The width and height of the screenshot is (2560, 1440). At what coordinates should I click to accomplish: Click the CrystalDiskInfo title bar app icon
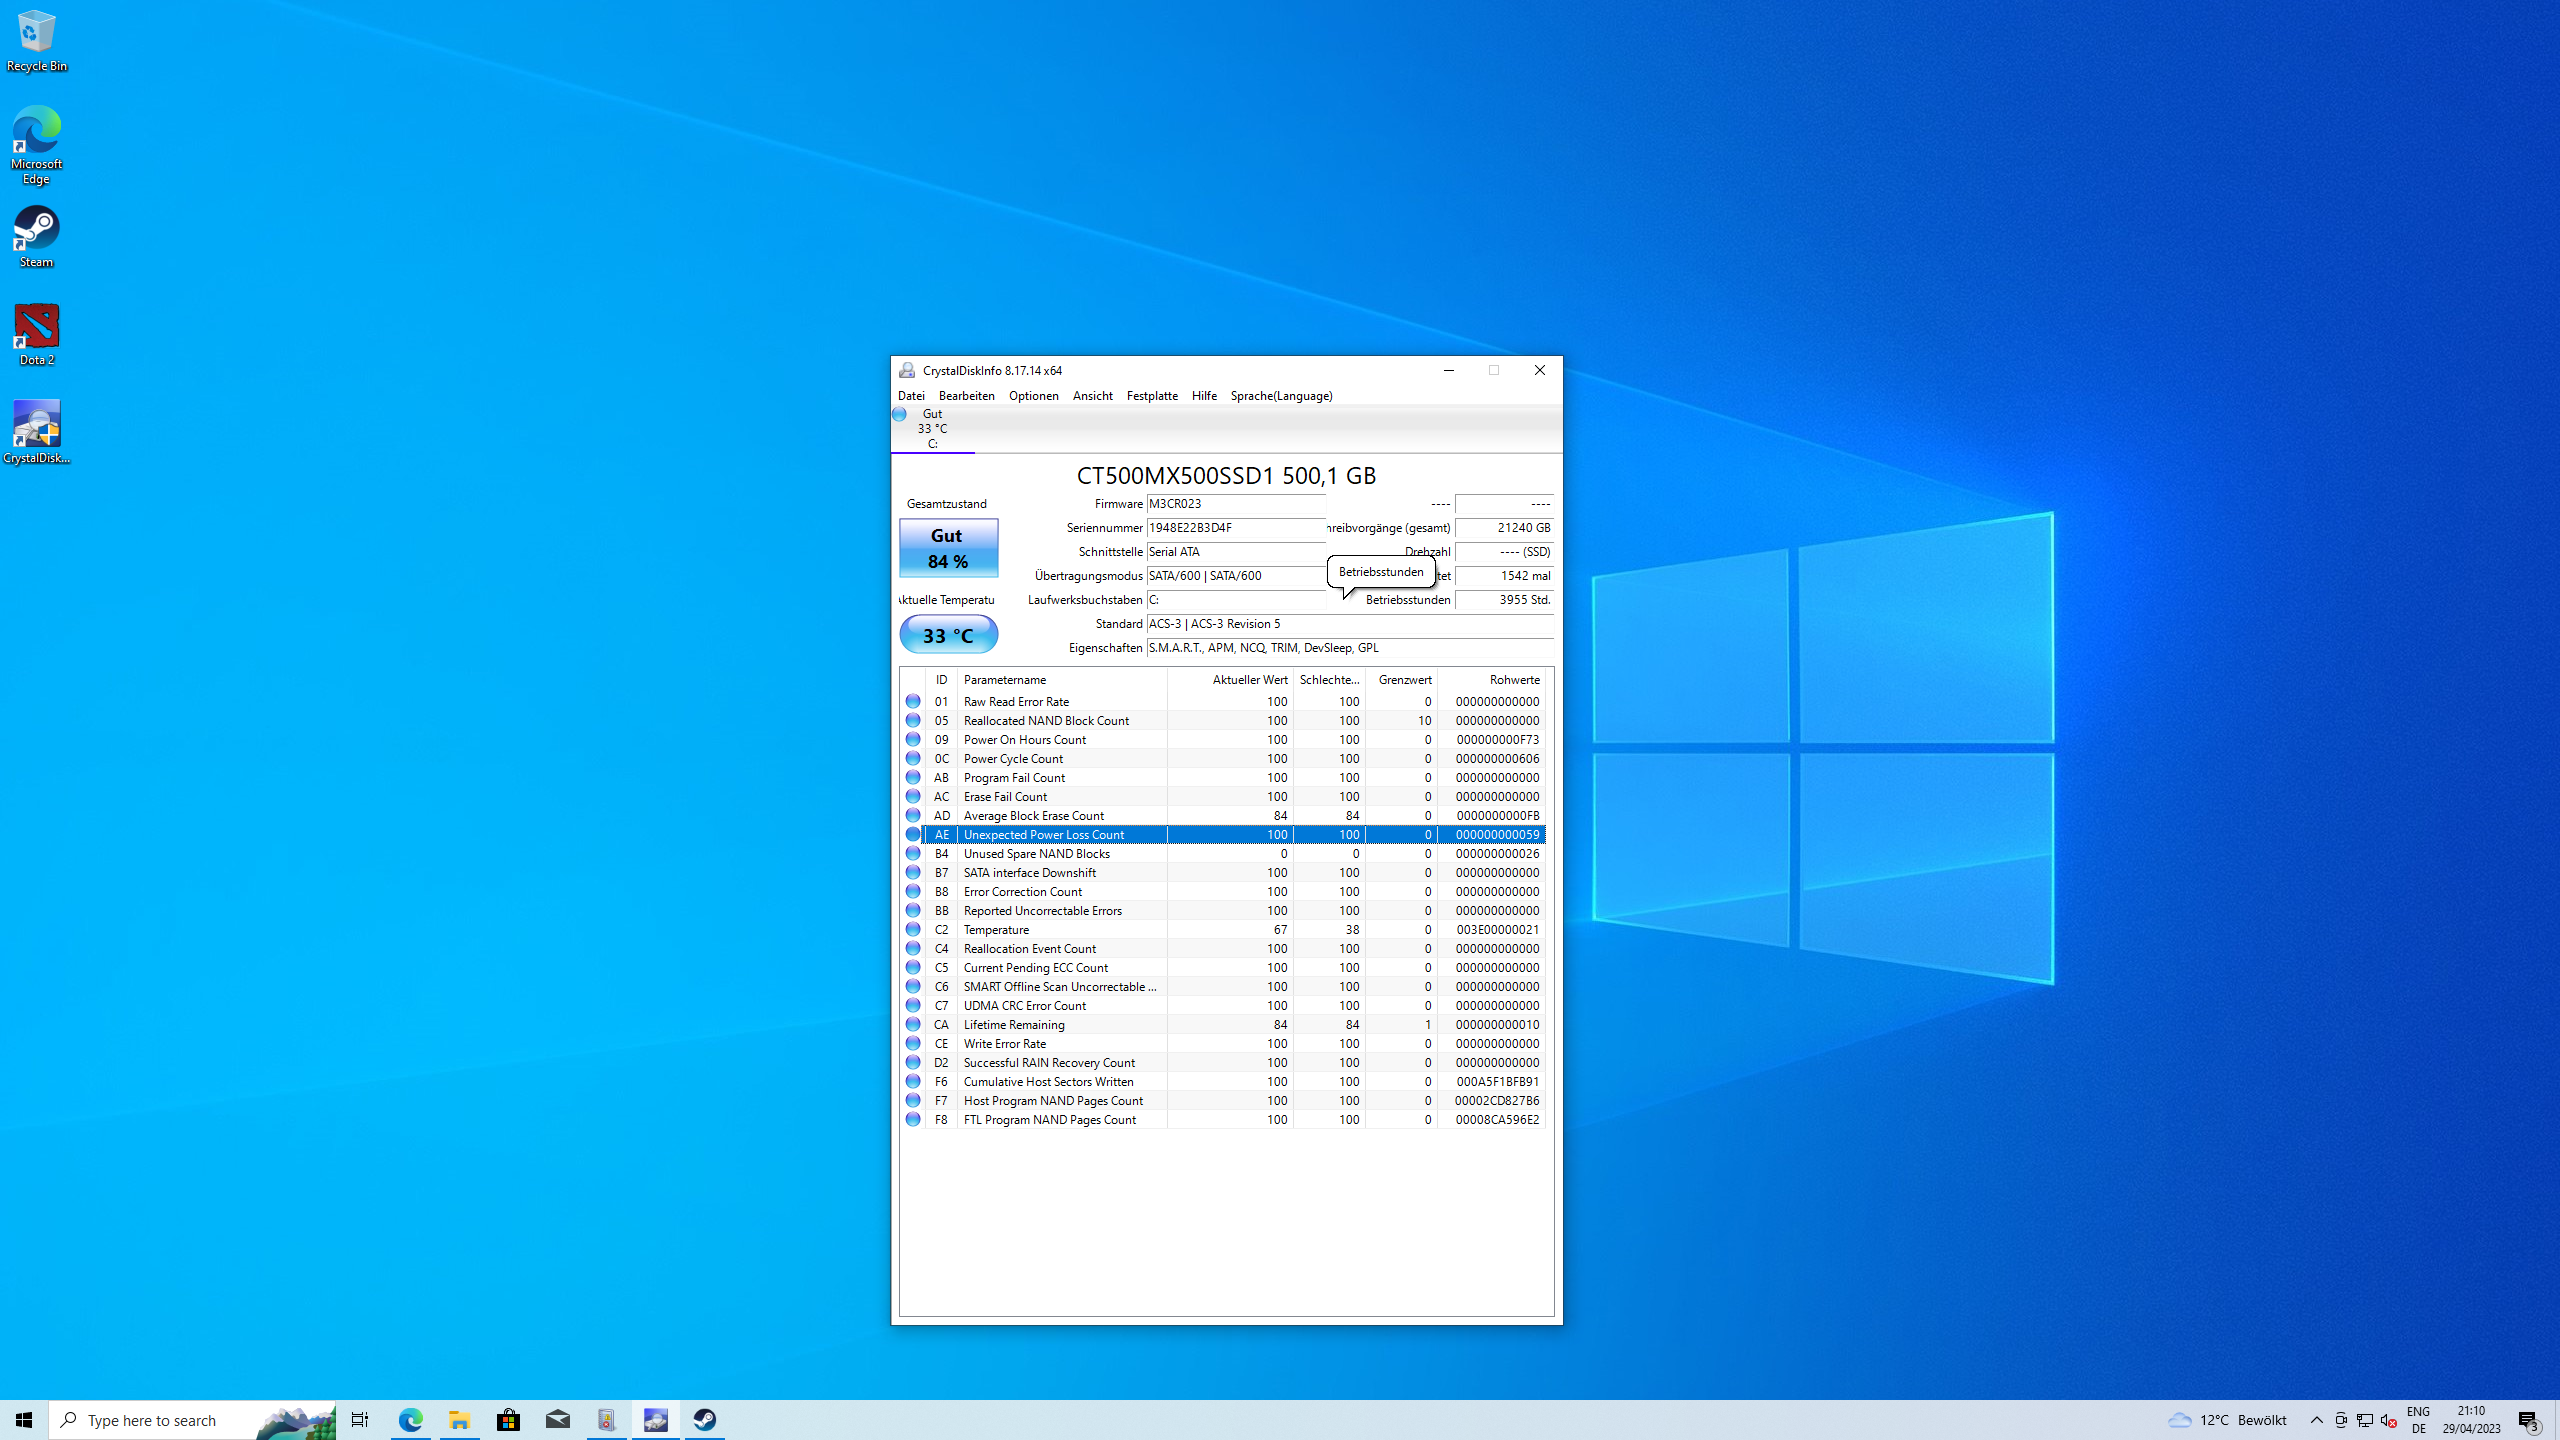pos(907,370)
